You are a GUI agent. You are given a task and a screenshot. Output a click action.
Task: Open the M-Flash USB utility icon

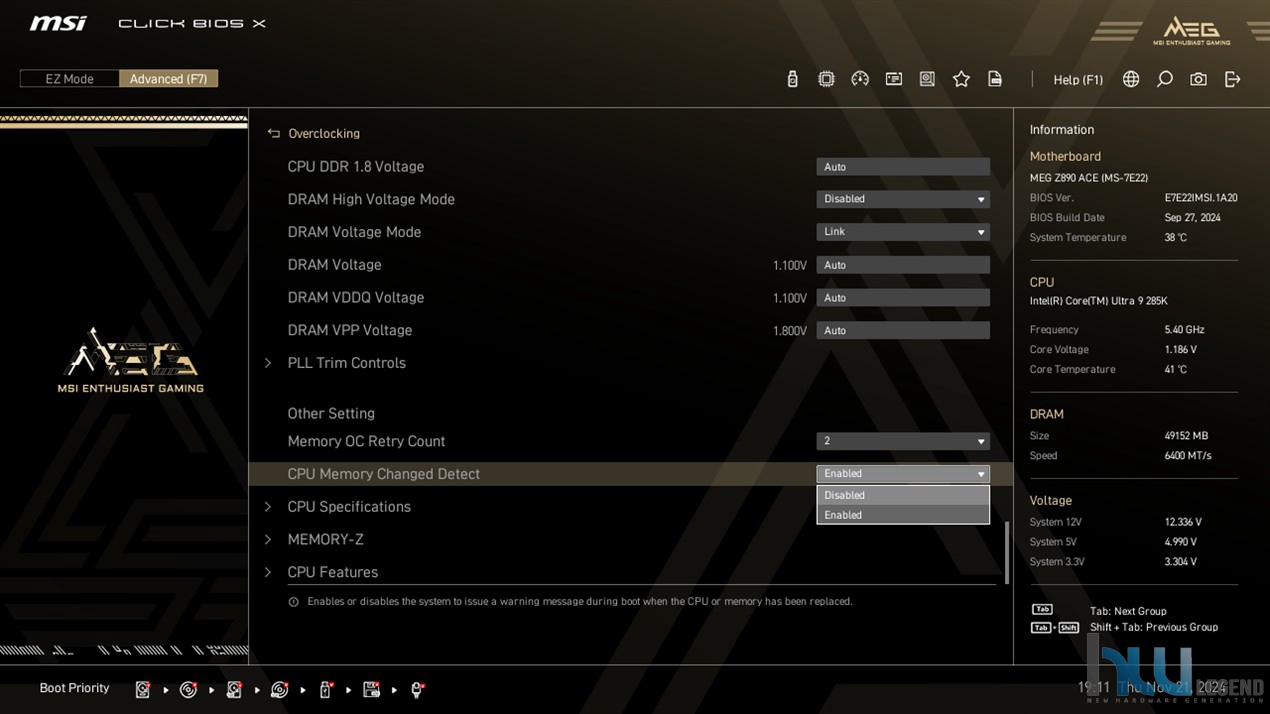tap(792, 79)
